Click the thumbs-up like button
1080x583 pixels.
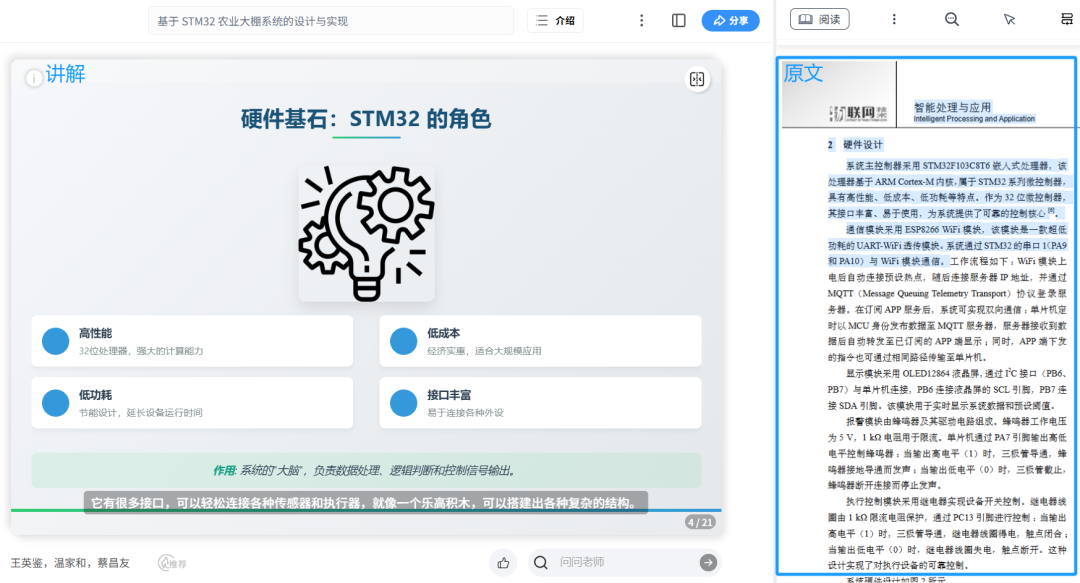(x=503, y=563)
